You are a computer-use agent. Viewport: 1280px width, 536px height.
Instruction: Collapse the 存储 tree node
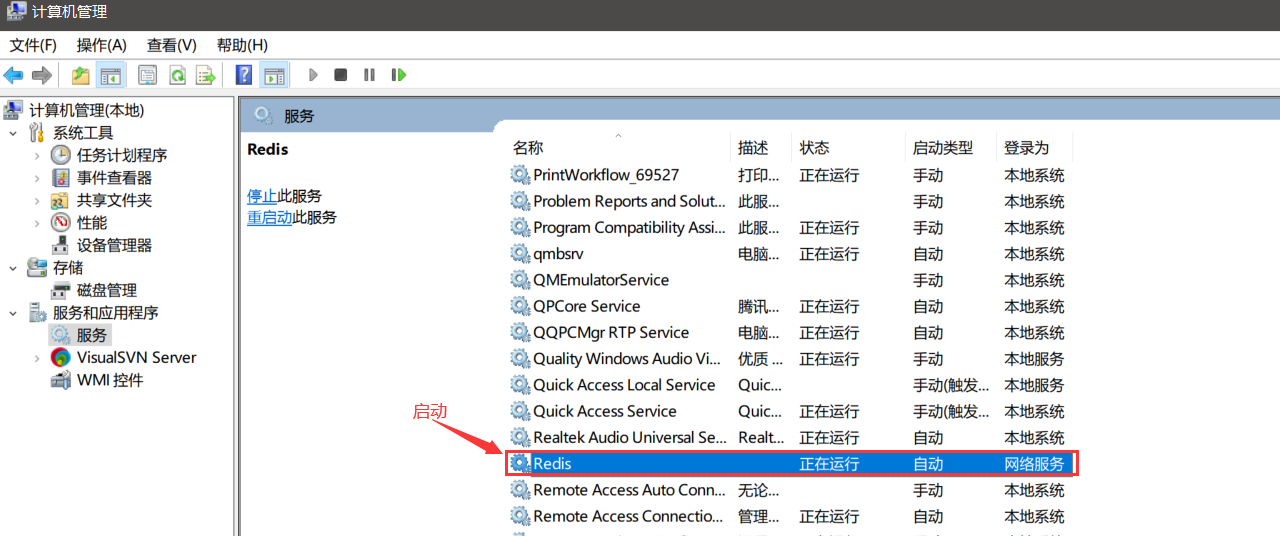13,268
